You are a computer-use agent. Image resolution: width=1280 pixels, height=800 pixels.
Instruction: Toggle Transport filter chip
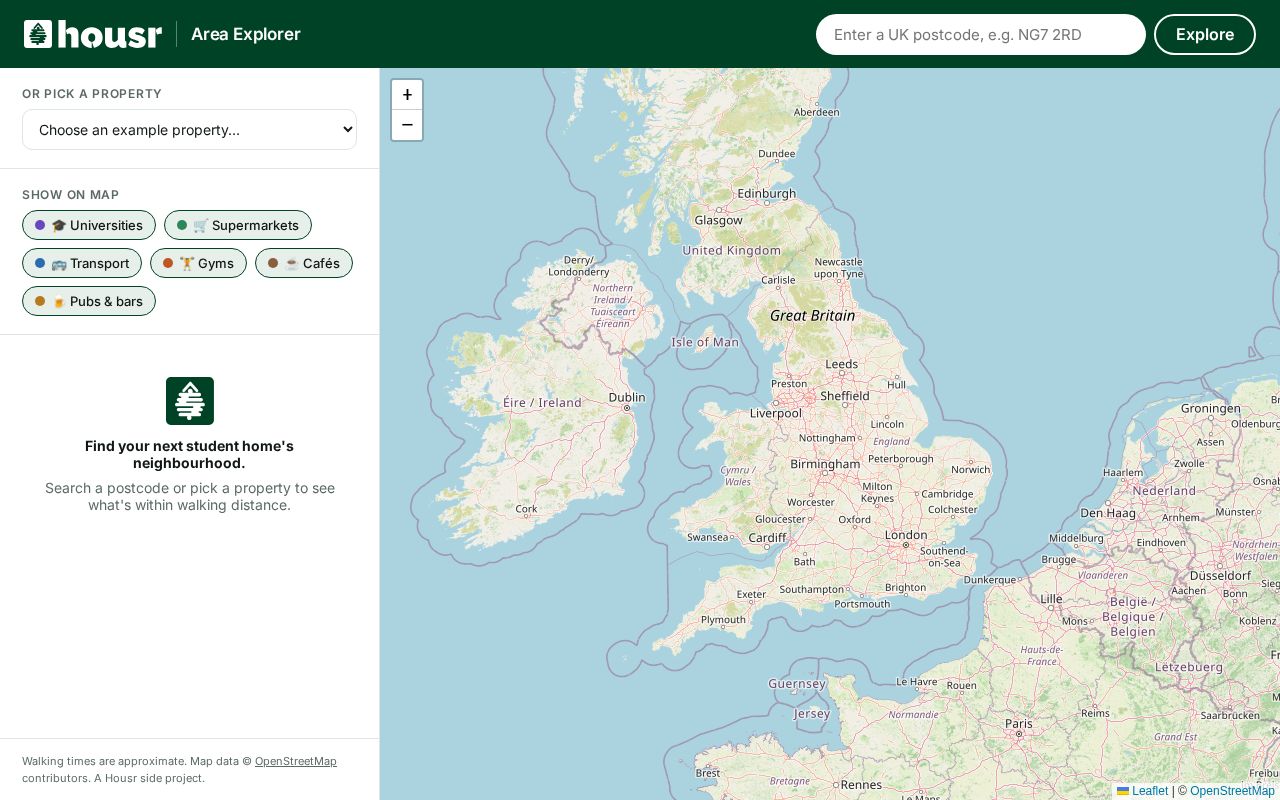(x=82, y=263)
